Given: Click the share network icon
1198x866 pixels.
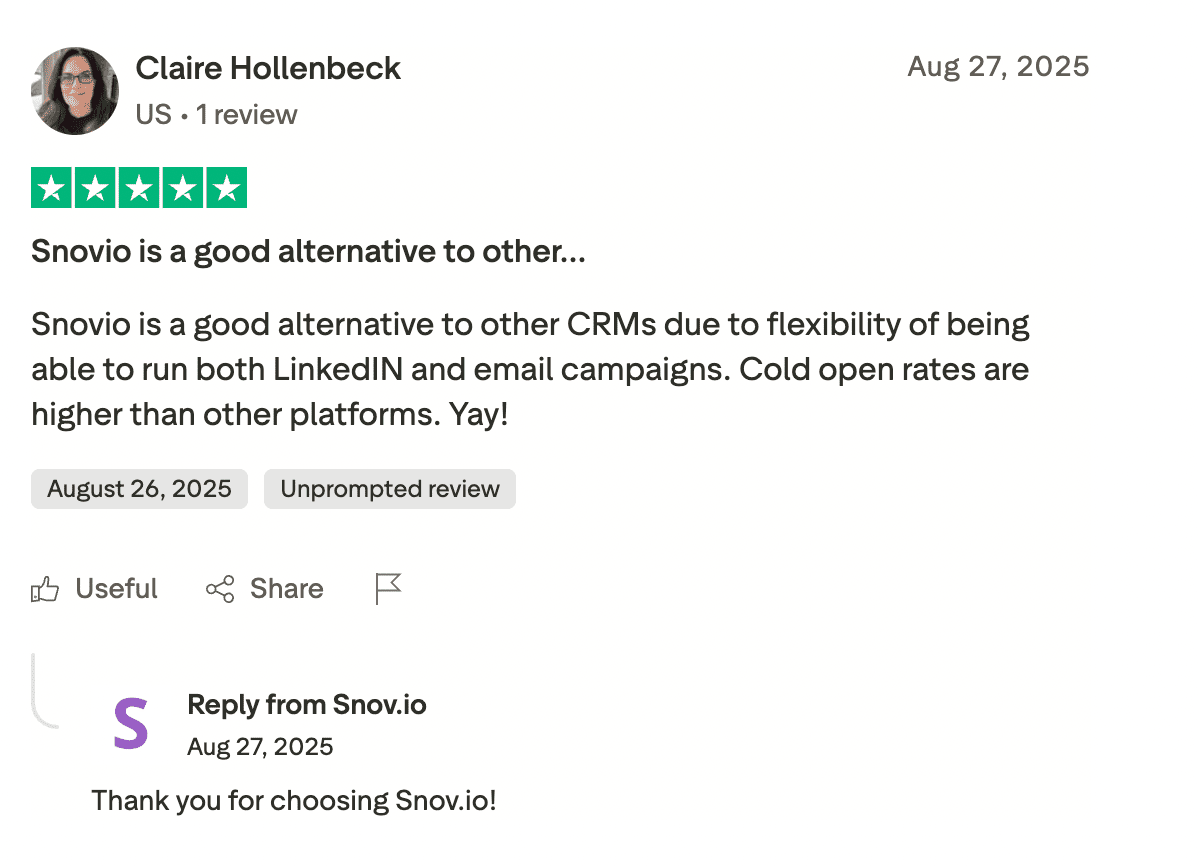Looking at the screenshot, I should click(x=220, y=589).
